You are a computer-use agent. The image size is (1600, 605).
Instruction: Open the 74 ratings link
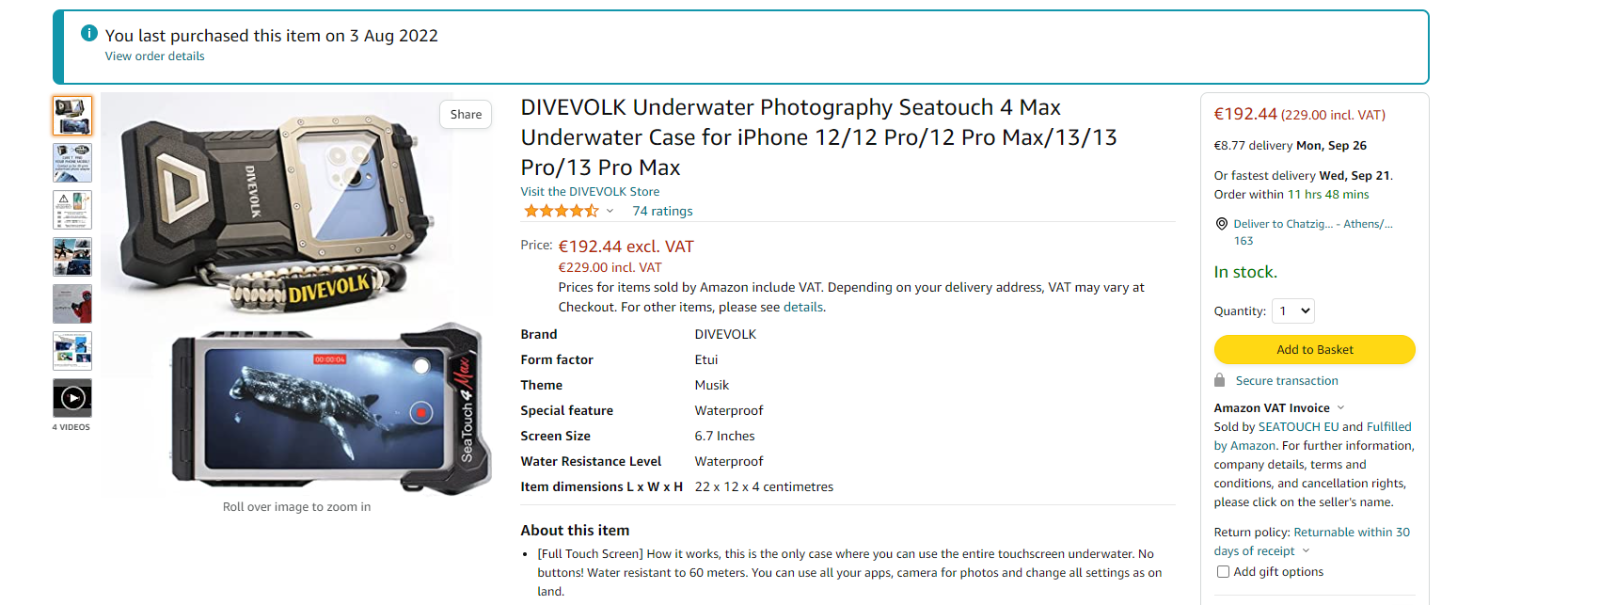662,211
